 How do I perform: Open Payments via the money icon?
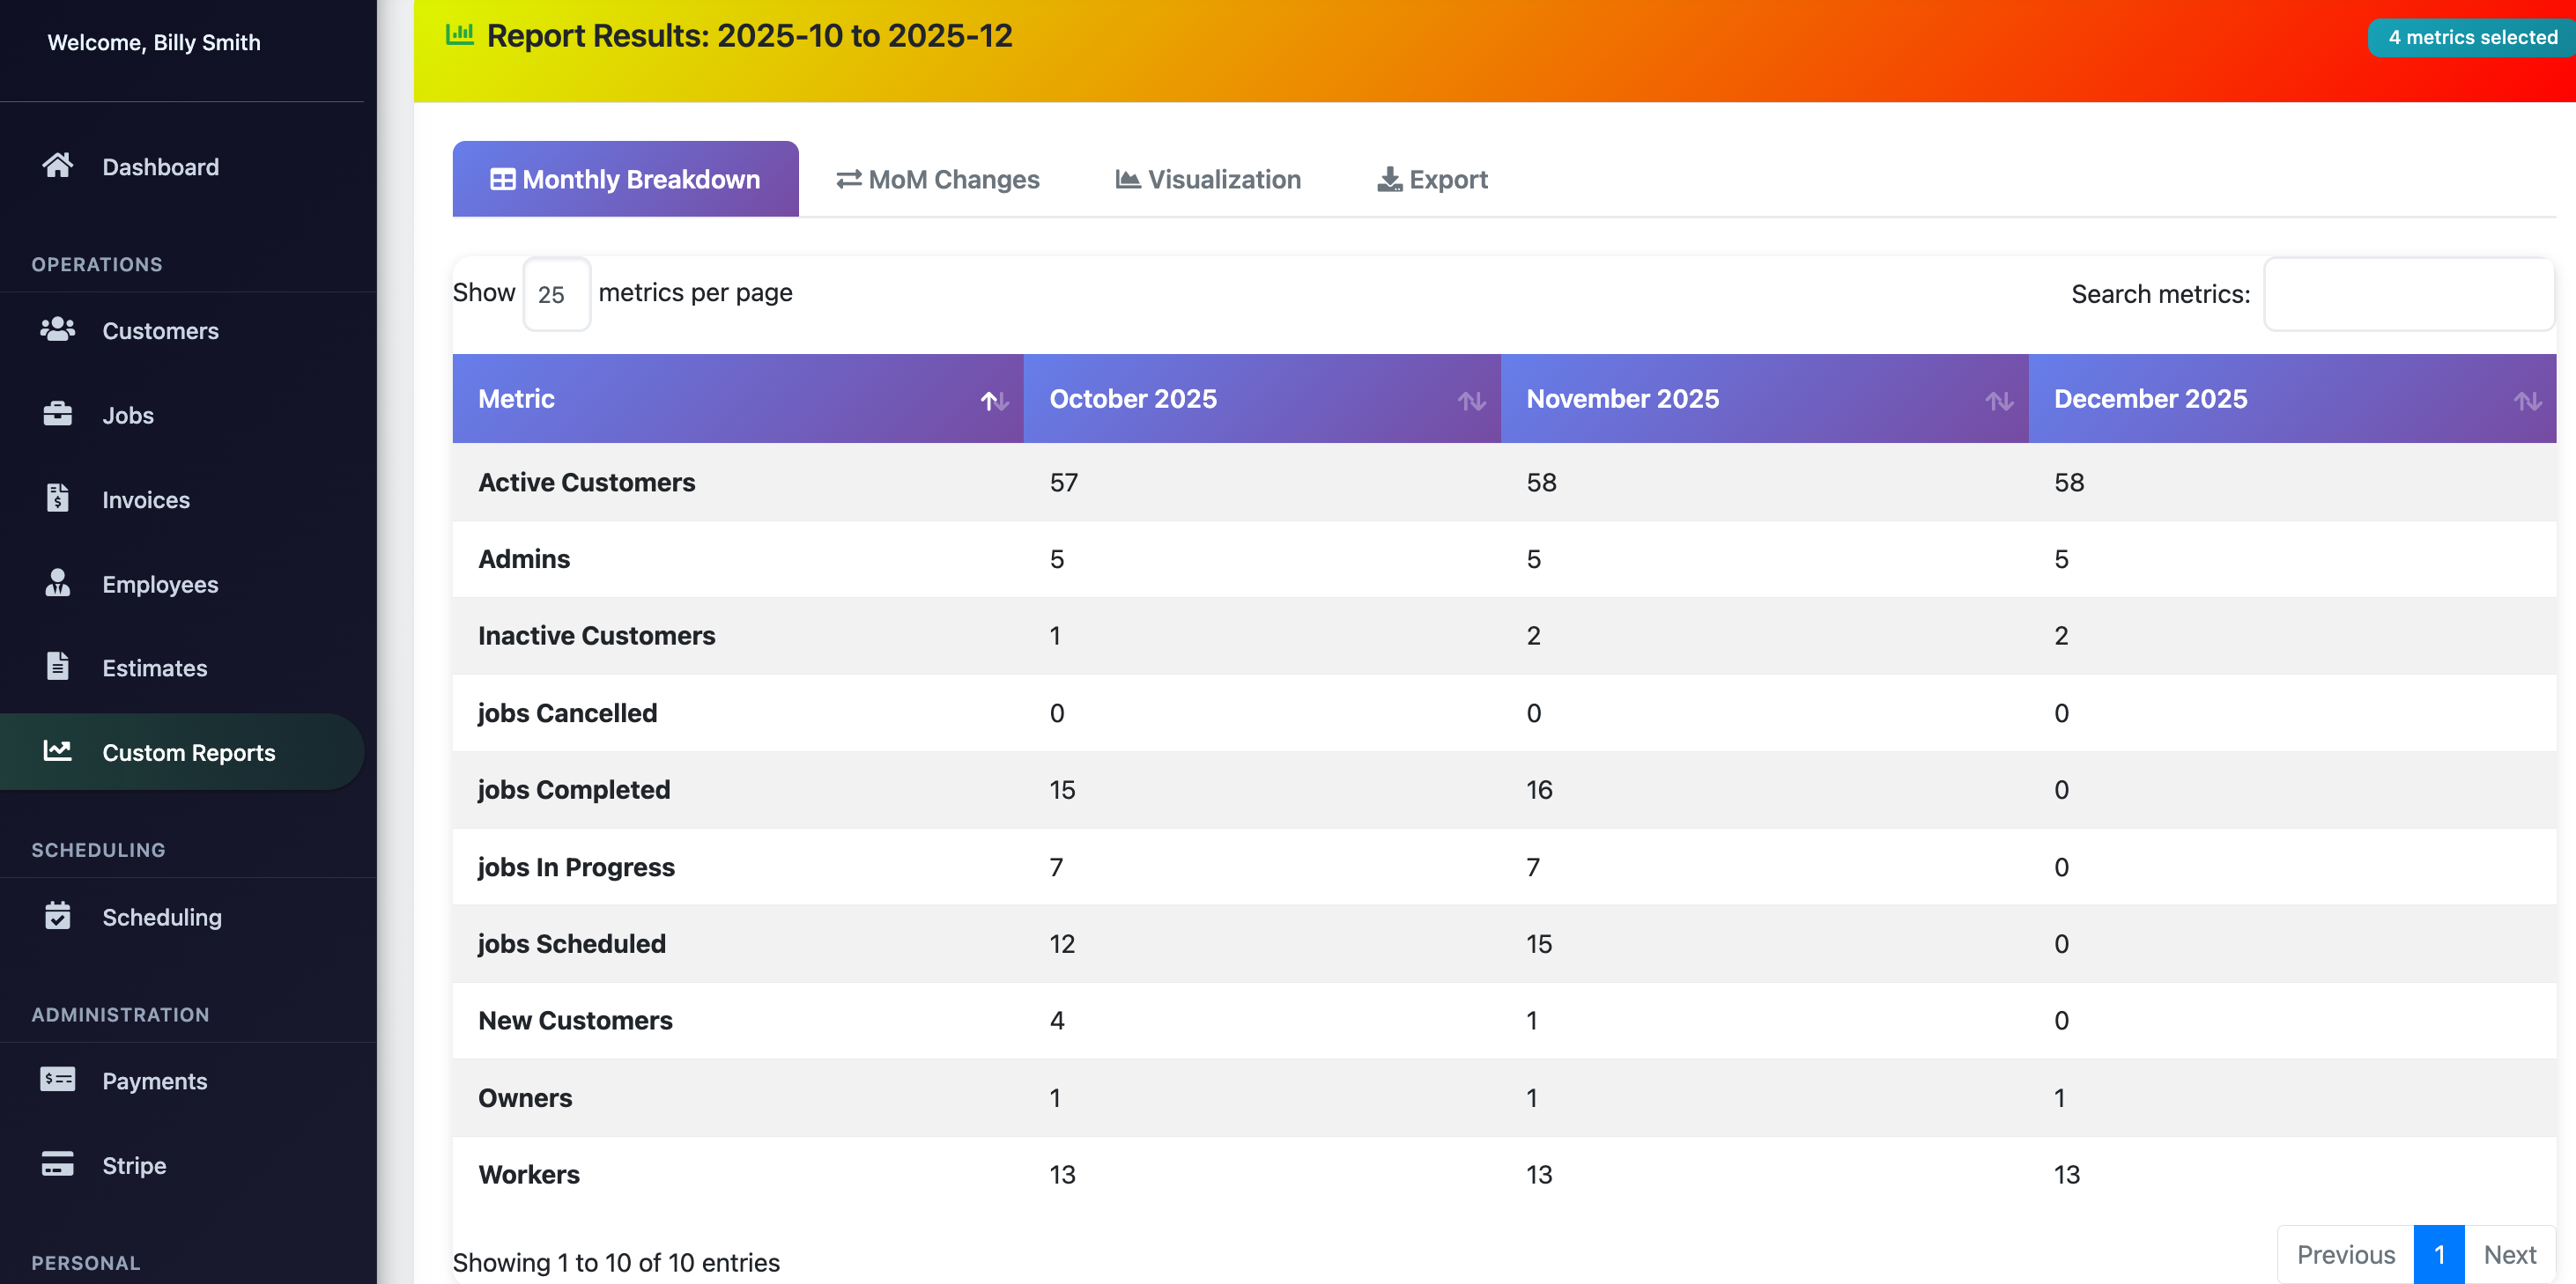[x=57, y=1080]
